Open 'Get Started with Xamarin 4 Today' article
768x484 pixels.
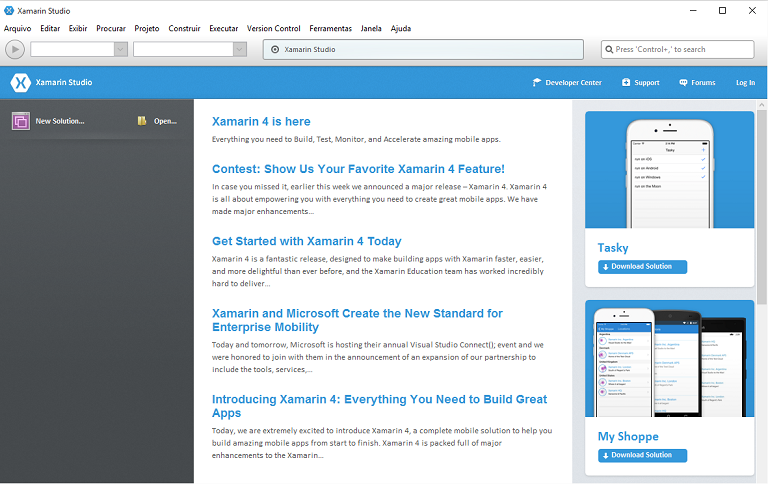pos(307,241)
